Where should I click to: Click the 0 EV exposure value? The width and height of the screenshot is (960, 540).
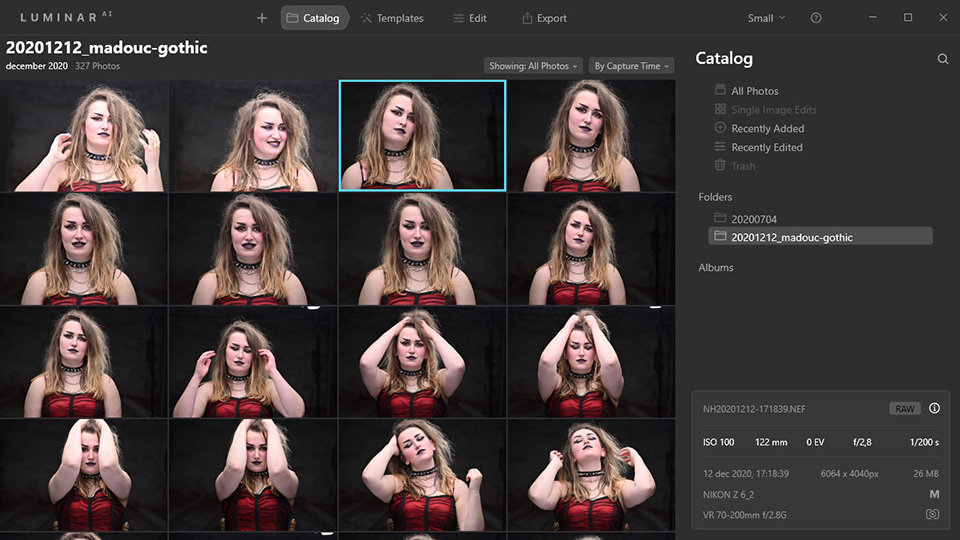click(815, 442)
